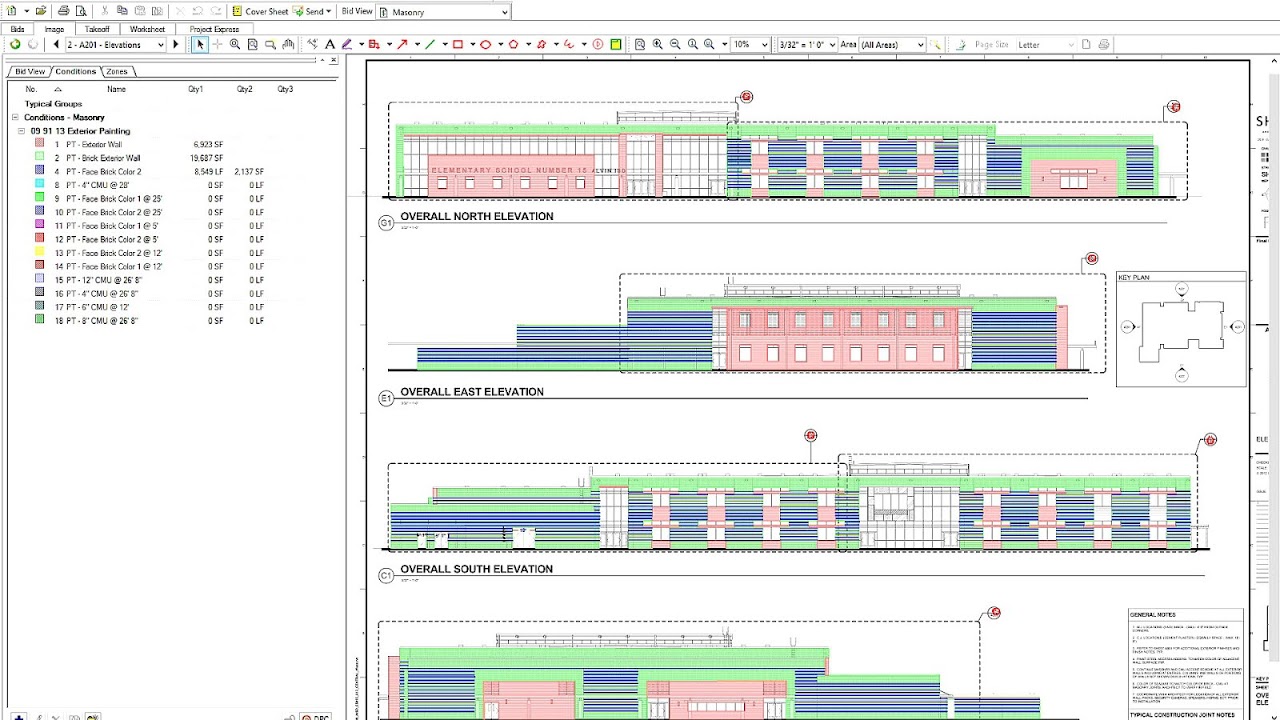This screenshot has height=720, width=1280.
Task: Go to previous page arrow
Action: point(56,44)
